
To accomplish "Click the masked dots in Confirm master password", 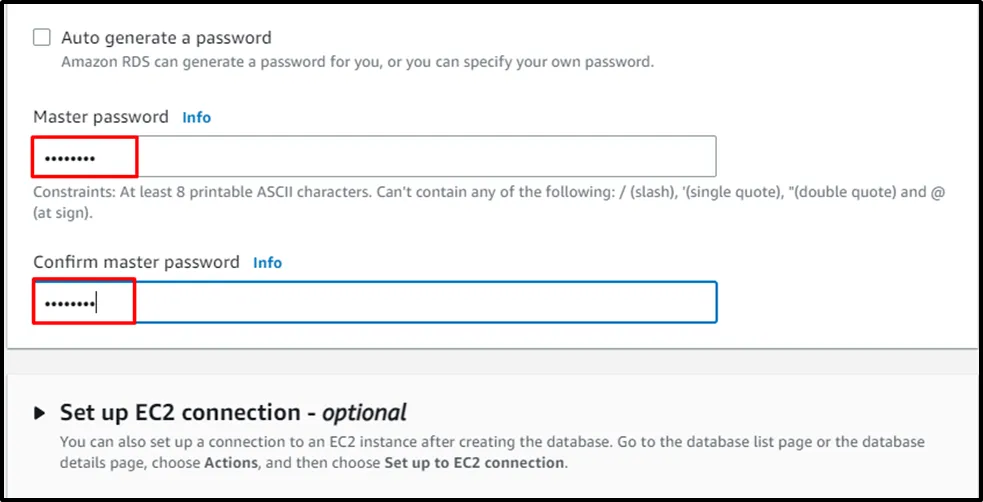I will 70,303.
